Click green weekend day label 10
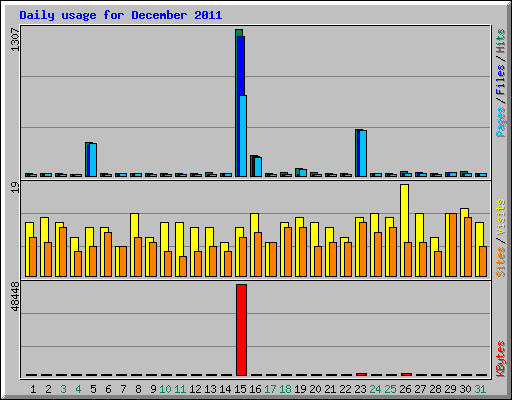Viewport: 512px width, 400px height. tap(165, 389)
